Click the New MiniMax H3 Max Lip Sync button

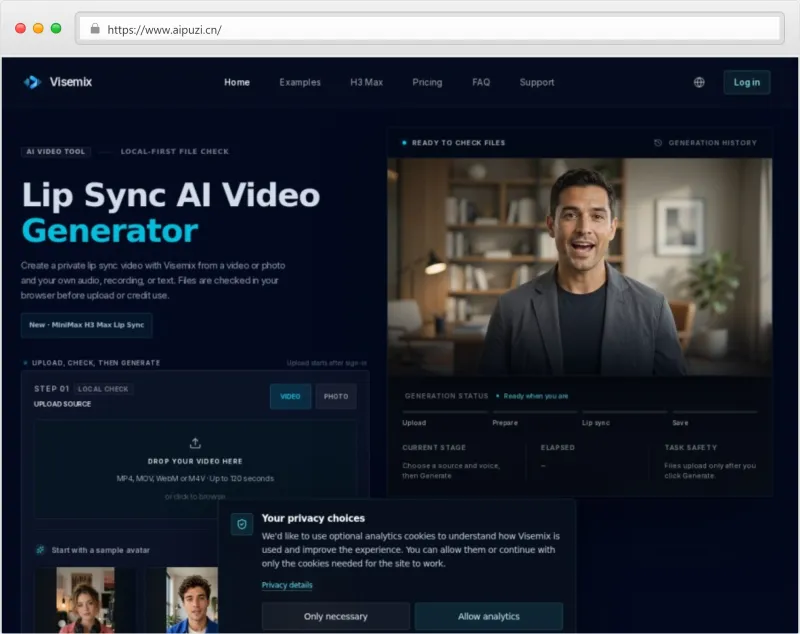pyautogui.click(x=87, y=325)
